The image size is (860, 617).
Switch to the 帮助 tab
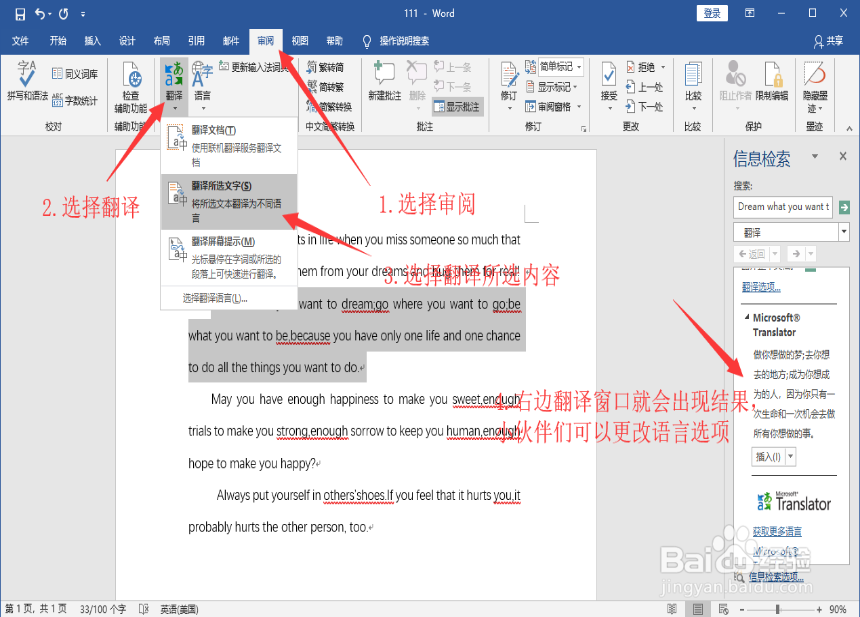coord(335,41)
